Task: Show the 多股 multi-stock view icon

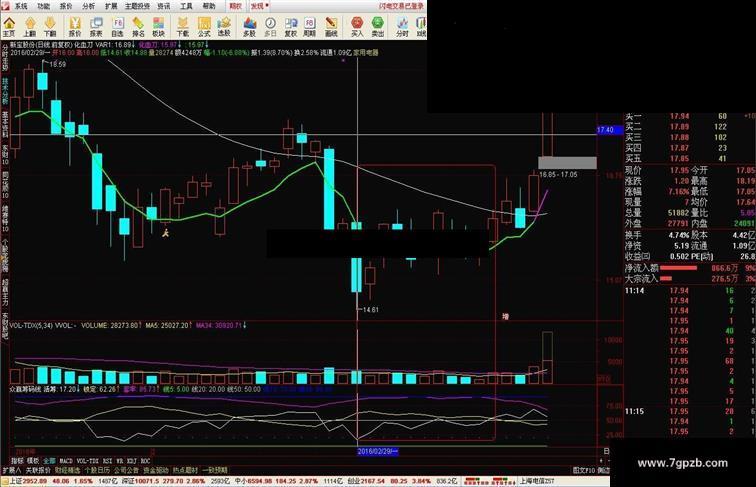Action: point(249,26)
